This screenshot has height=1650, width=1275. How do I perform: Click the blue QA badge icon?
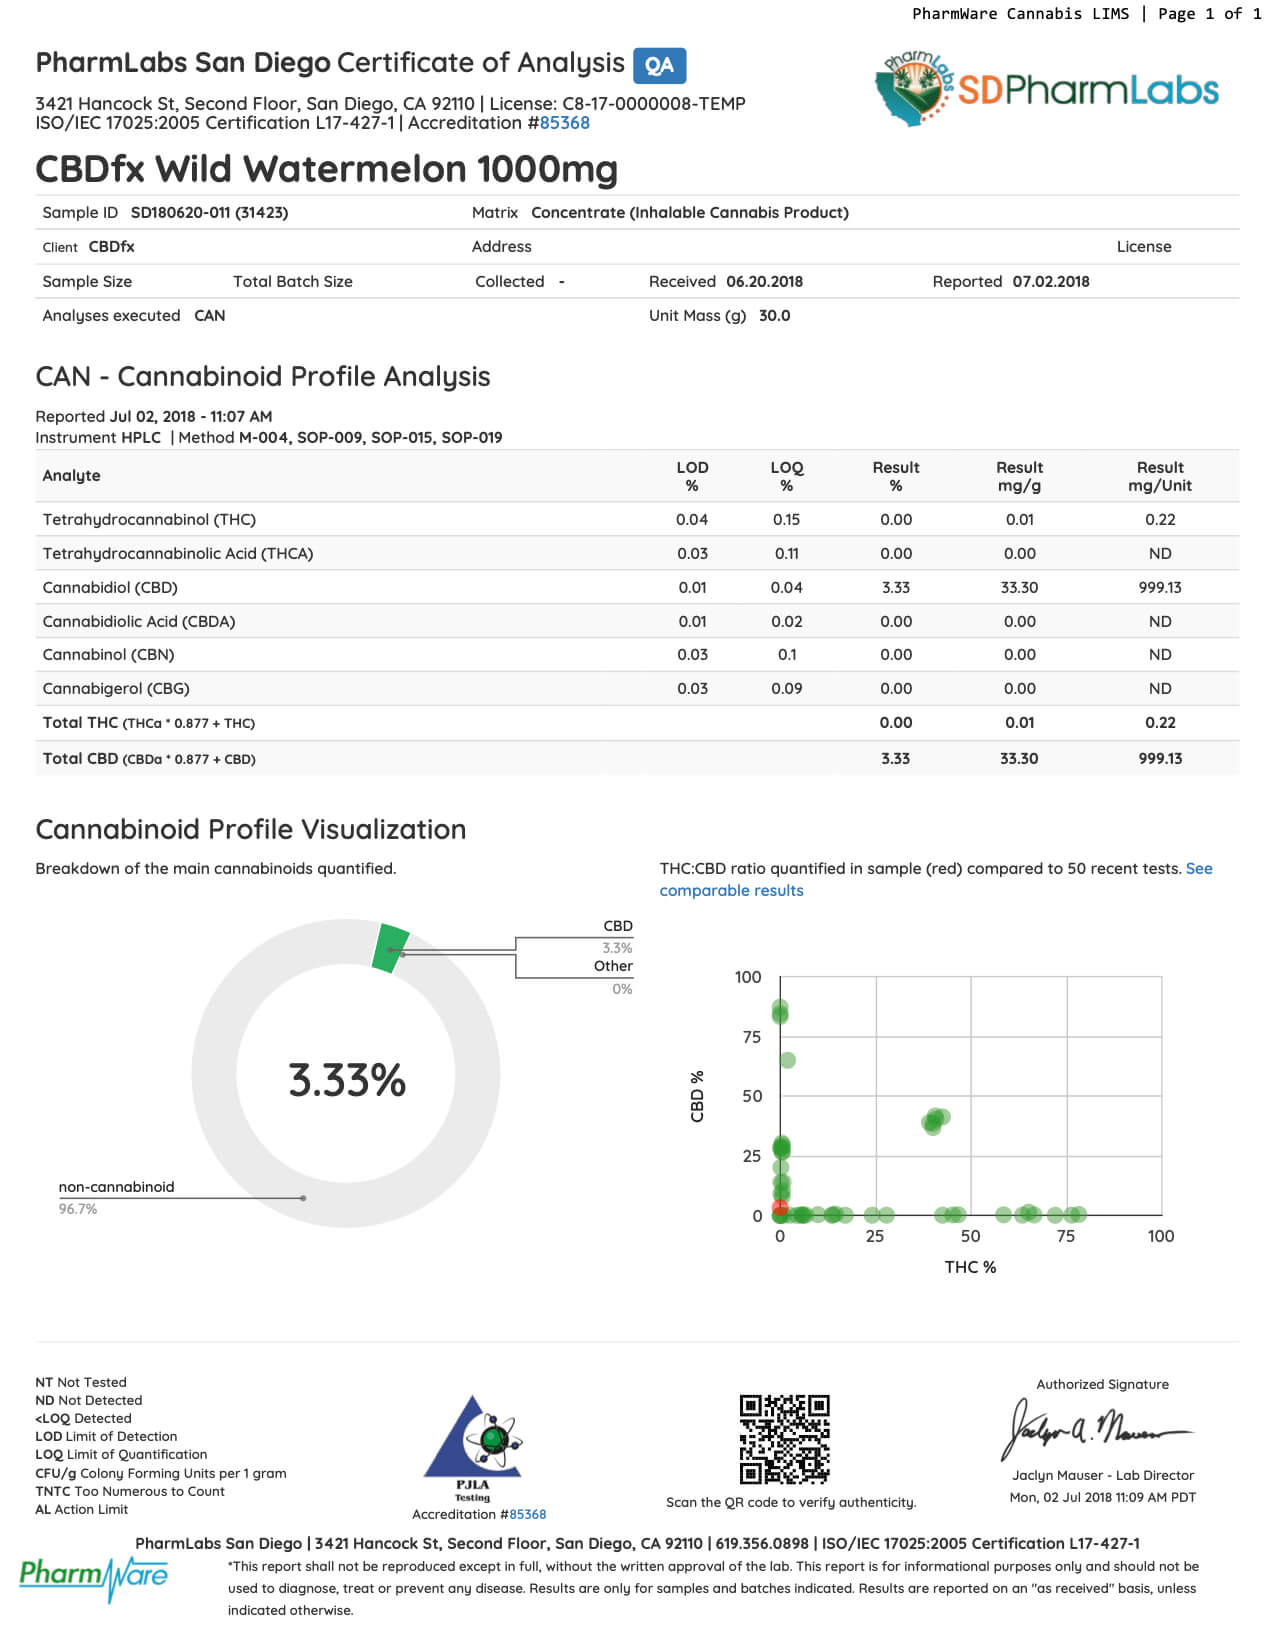tap(659, 66)
